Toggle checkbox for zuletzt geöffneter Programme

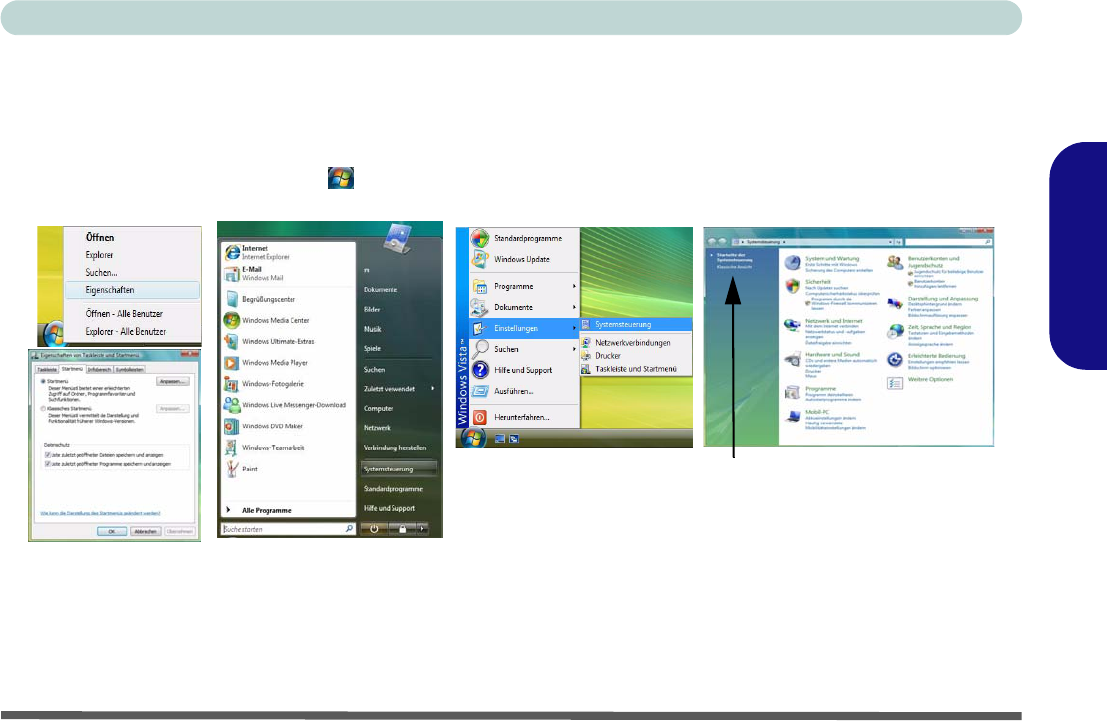(x=45, y=466)
